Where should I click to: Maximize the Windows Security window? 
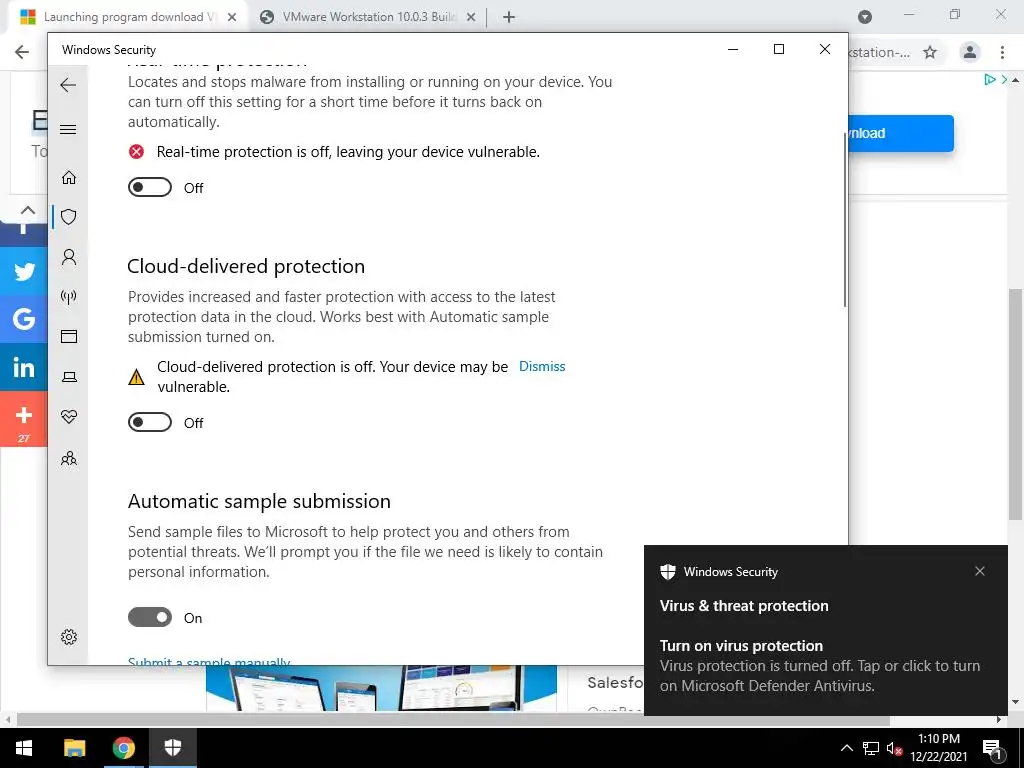point(778,49)
